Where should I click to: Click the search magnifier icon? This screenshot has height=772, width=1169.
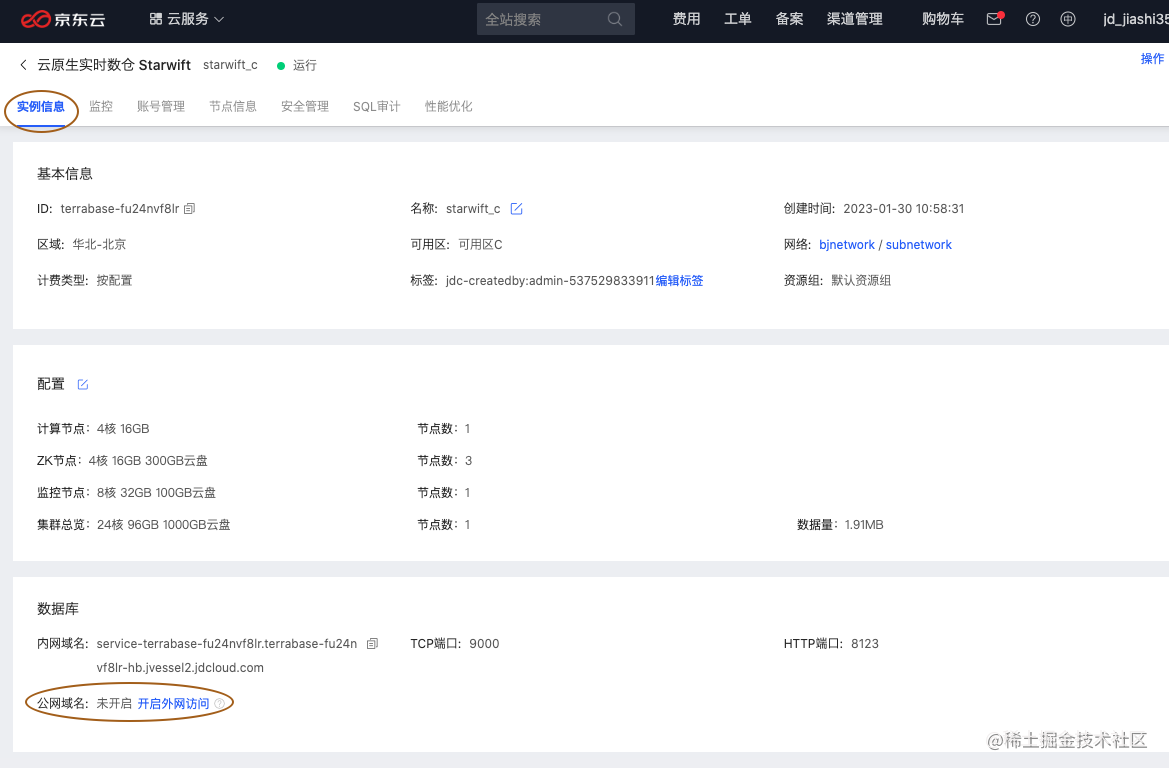pos(615,19)
